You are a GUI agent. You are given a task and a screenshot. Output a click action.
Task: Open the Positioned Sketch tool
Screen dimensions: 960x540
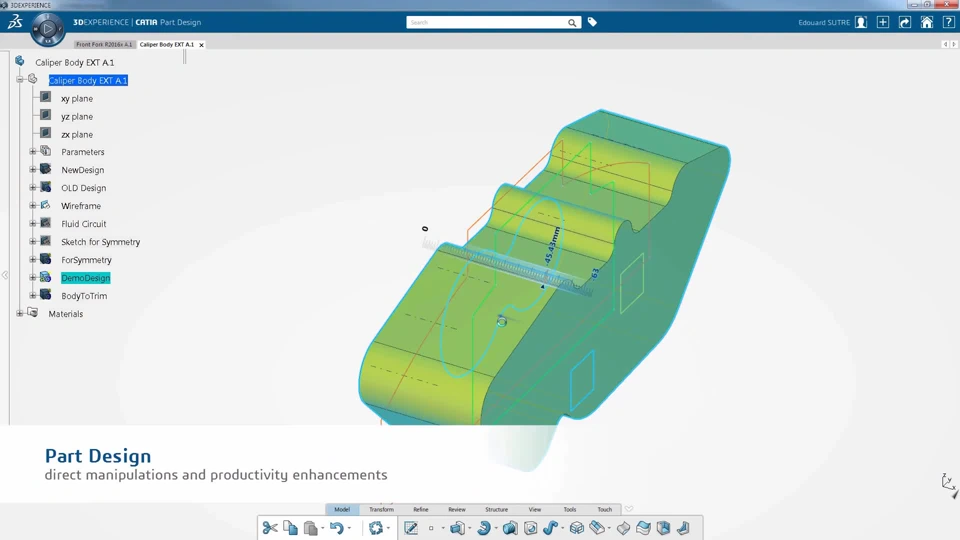(411, 528)
